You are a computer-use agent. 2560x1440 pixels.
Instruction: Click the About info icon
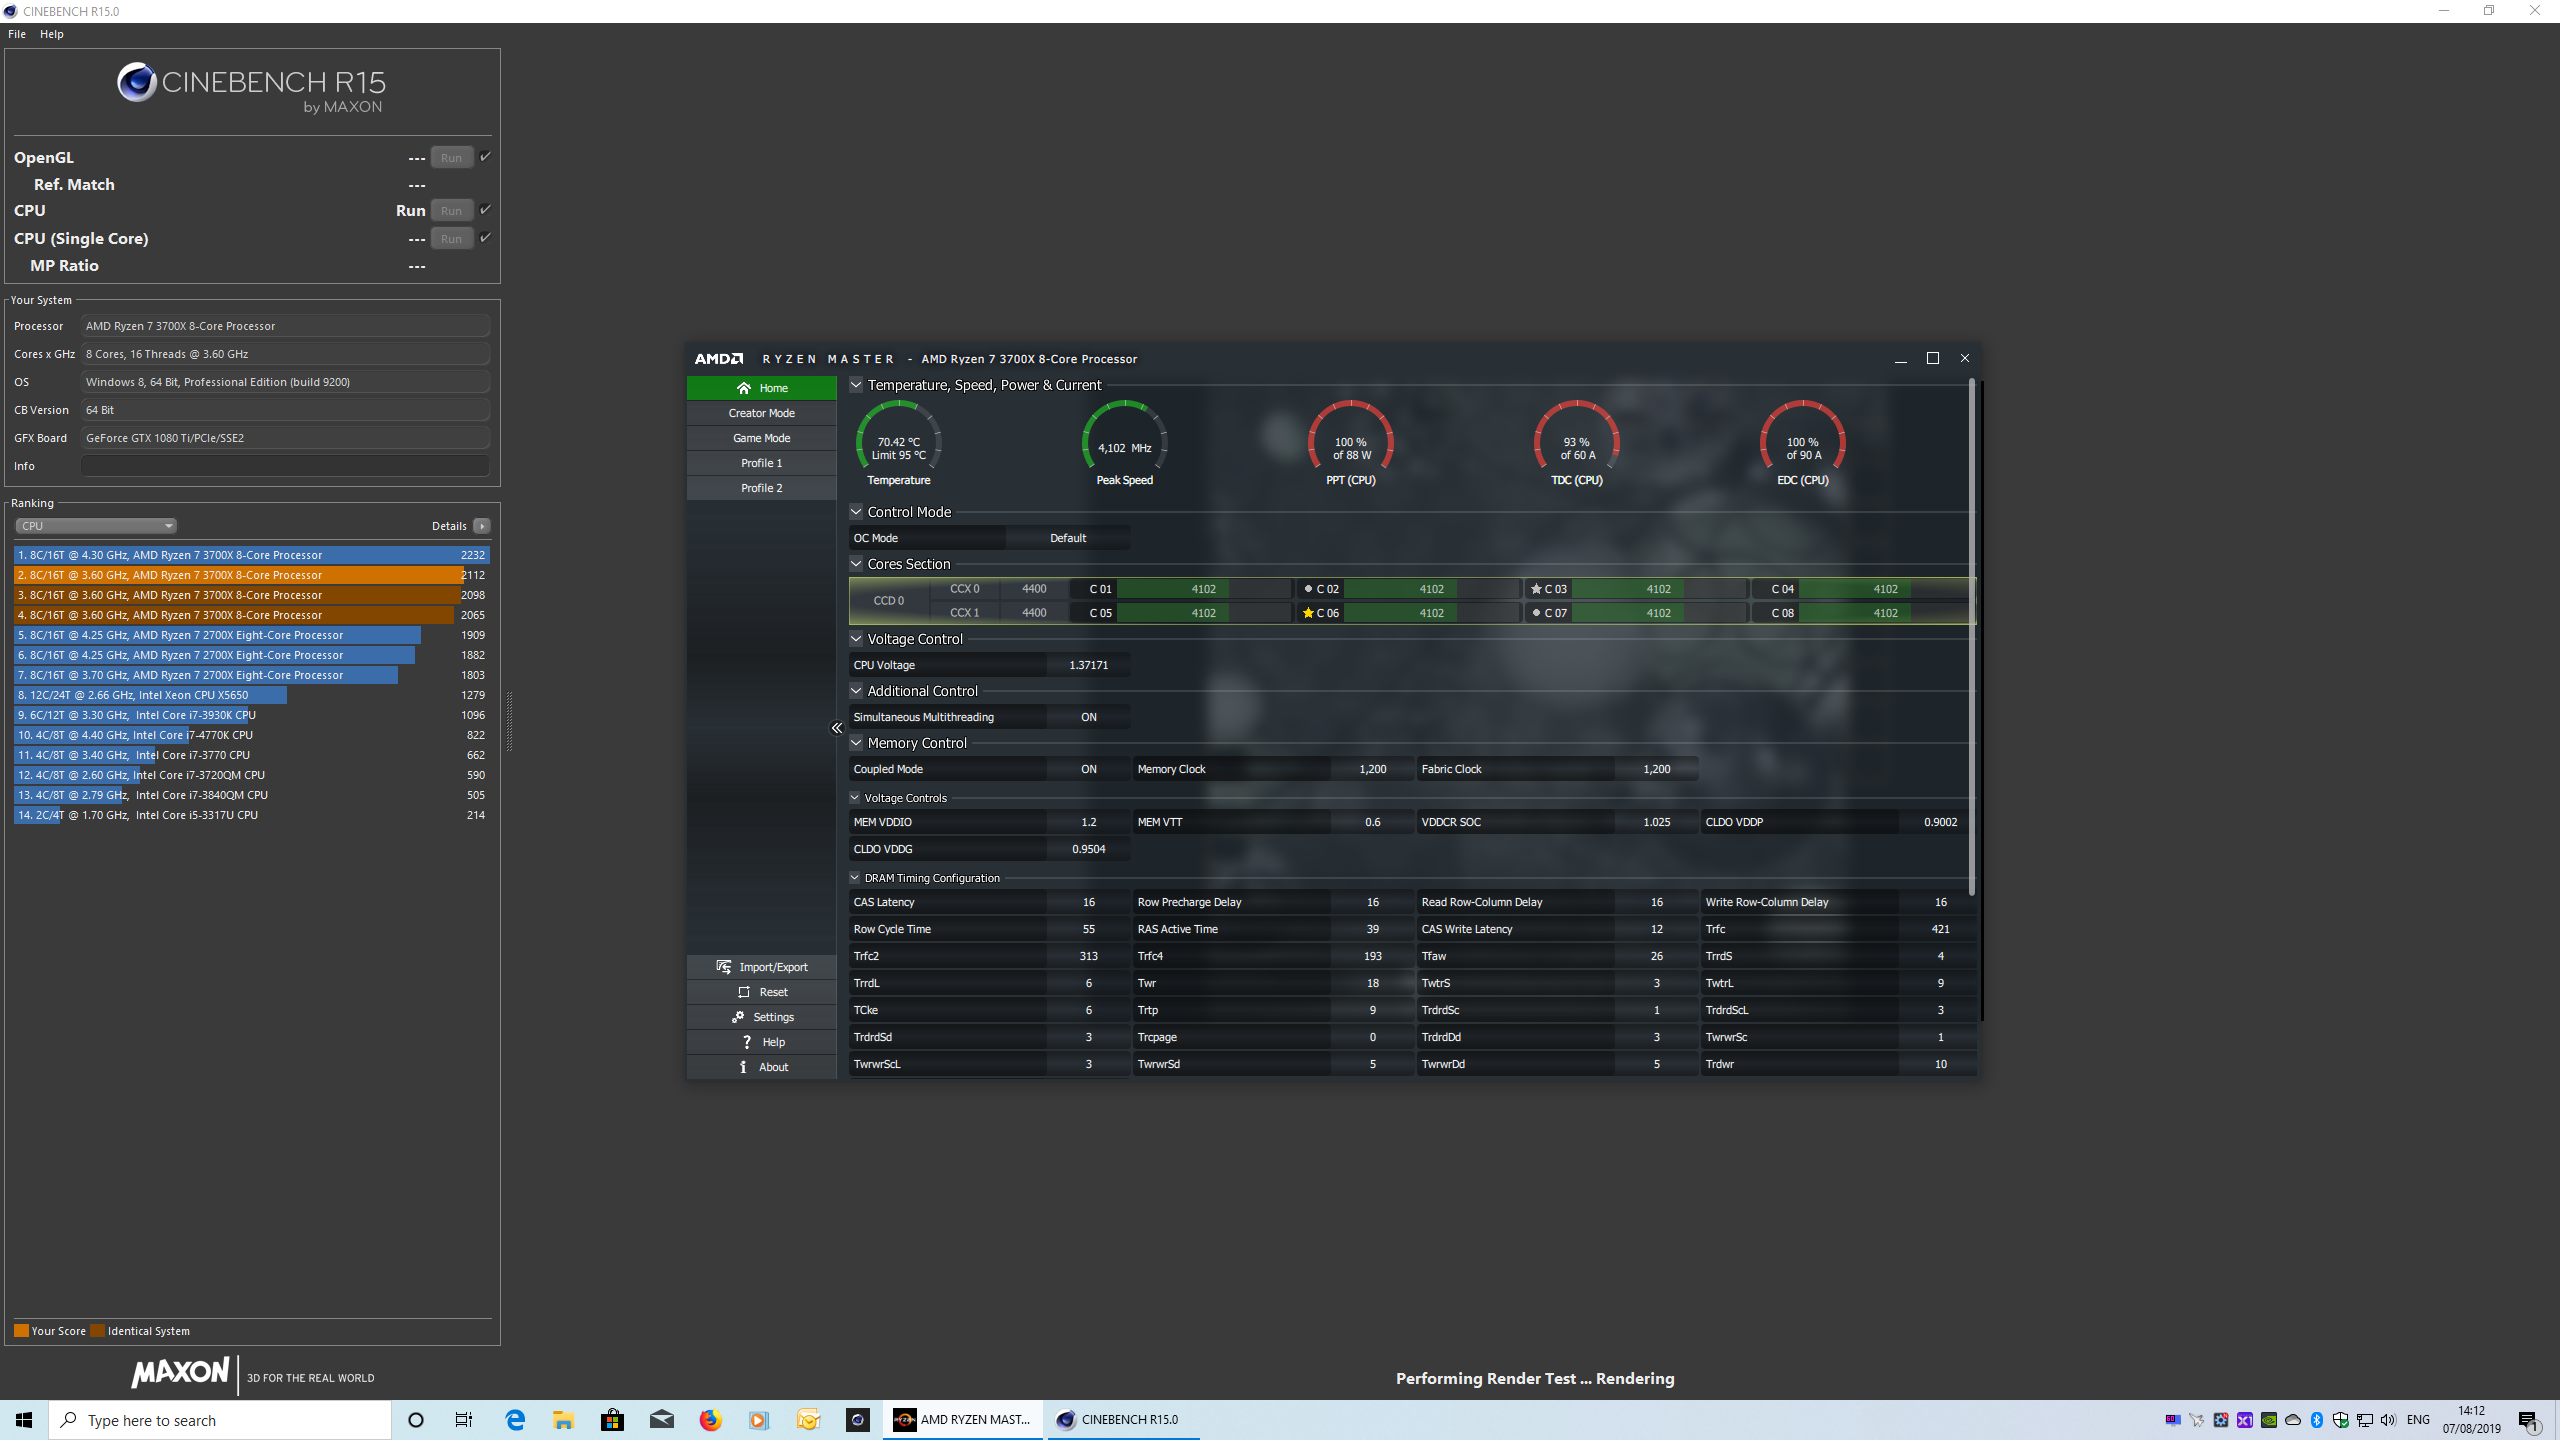coord(743,1067)
